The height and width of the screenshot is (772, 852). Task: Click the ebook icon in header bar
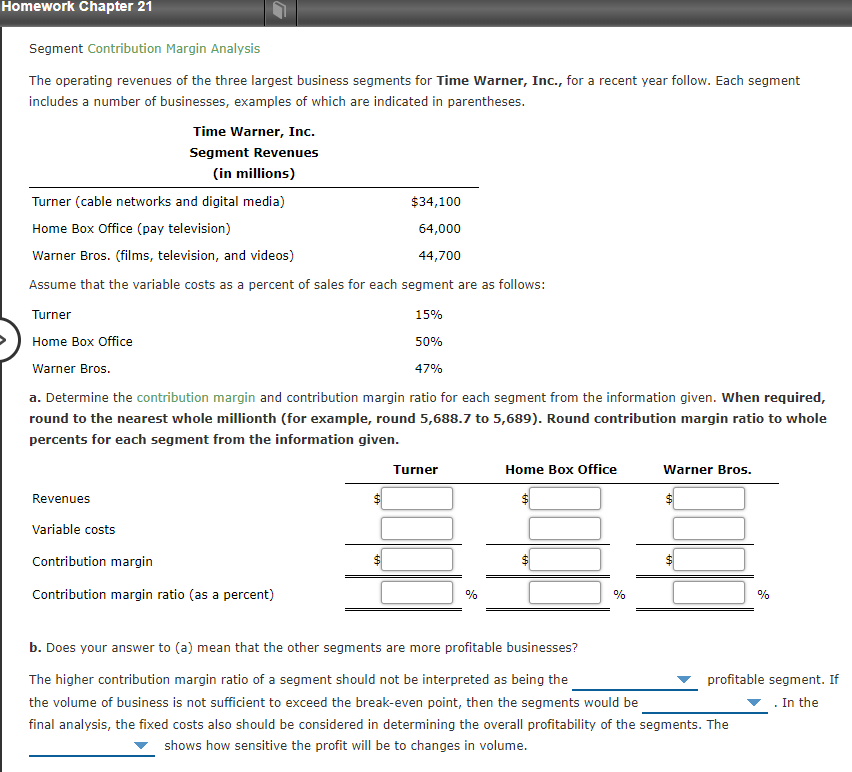(279, 10)
